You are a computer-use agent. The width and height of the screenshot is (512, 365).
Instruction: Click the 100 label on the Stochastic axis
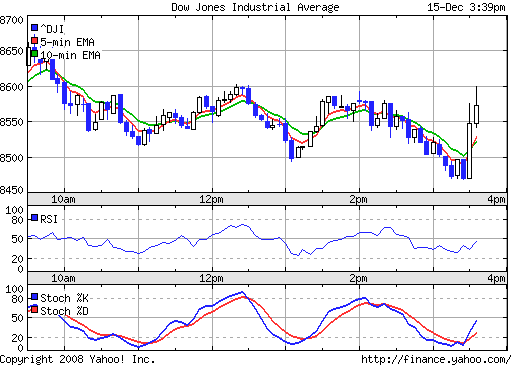[x=15, y=289]
